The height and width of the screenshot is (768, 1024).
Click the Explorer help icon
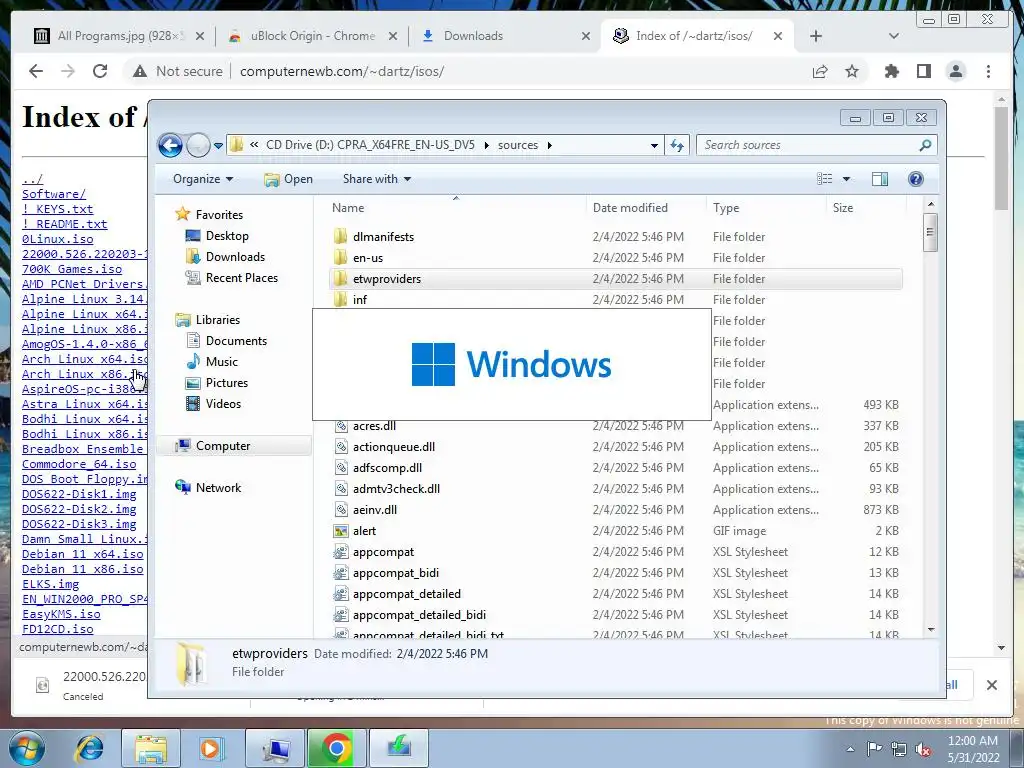point(916,179)
